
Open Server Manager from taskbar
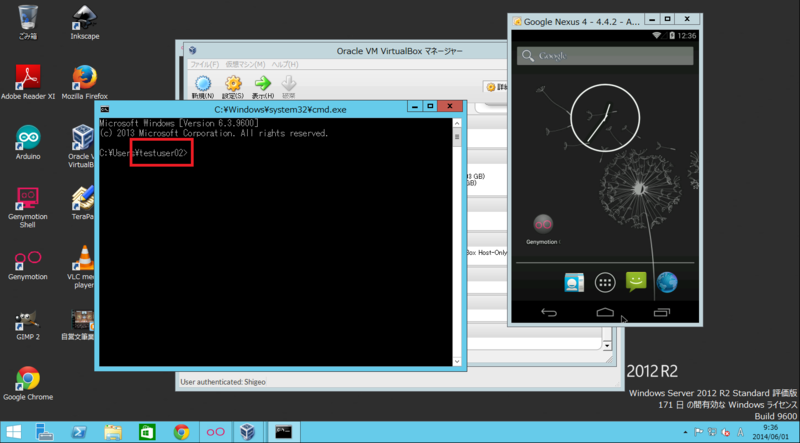(45, 432)
